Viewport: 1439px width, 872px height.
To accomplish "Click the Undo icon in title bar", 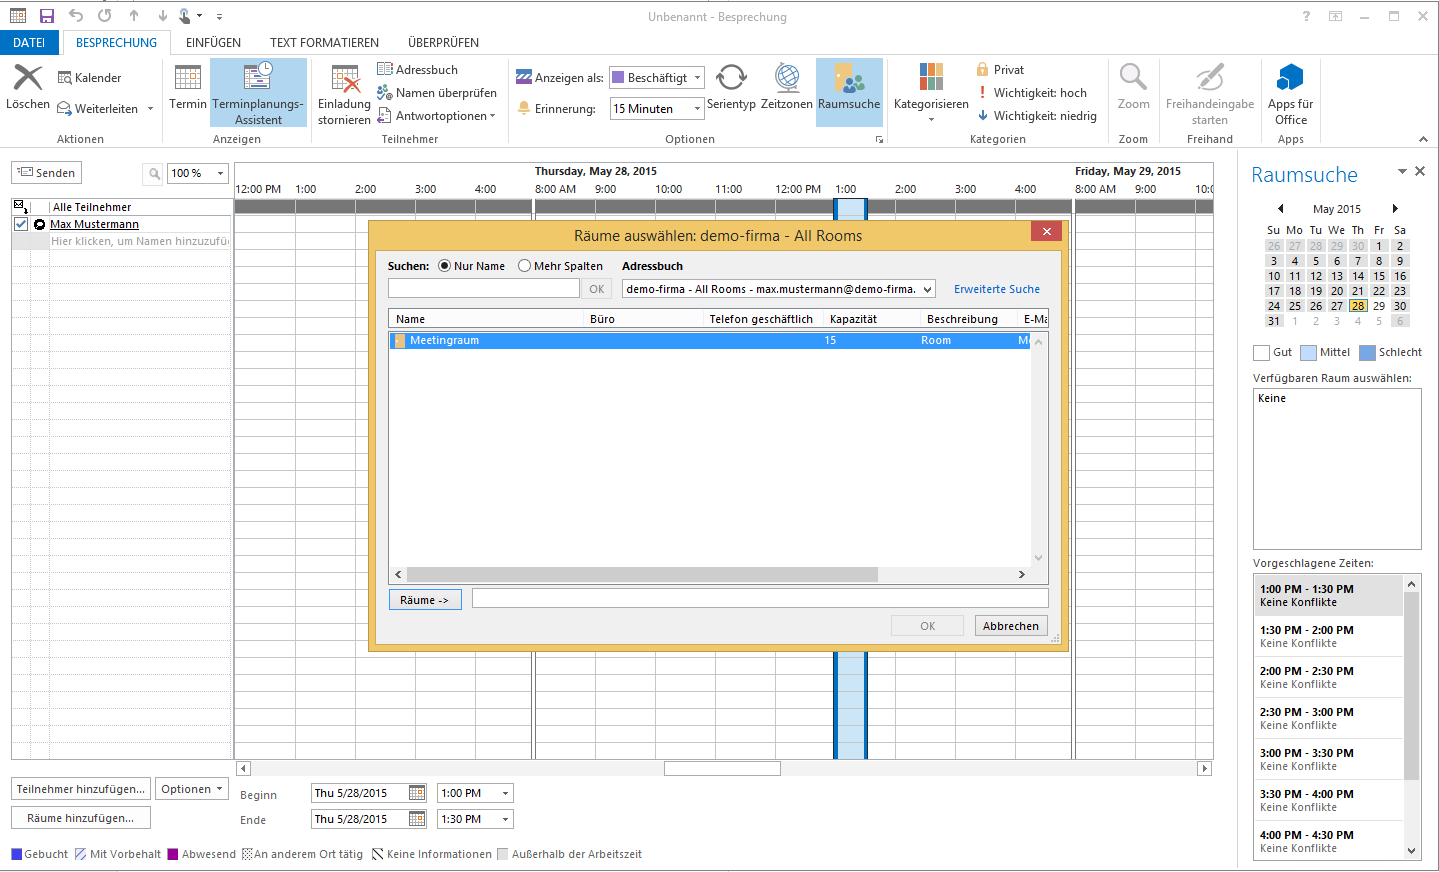I will (x=76, y=16).
